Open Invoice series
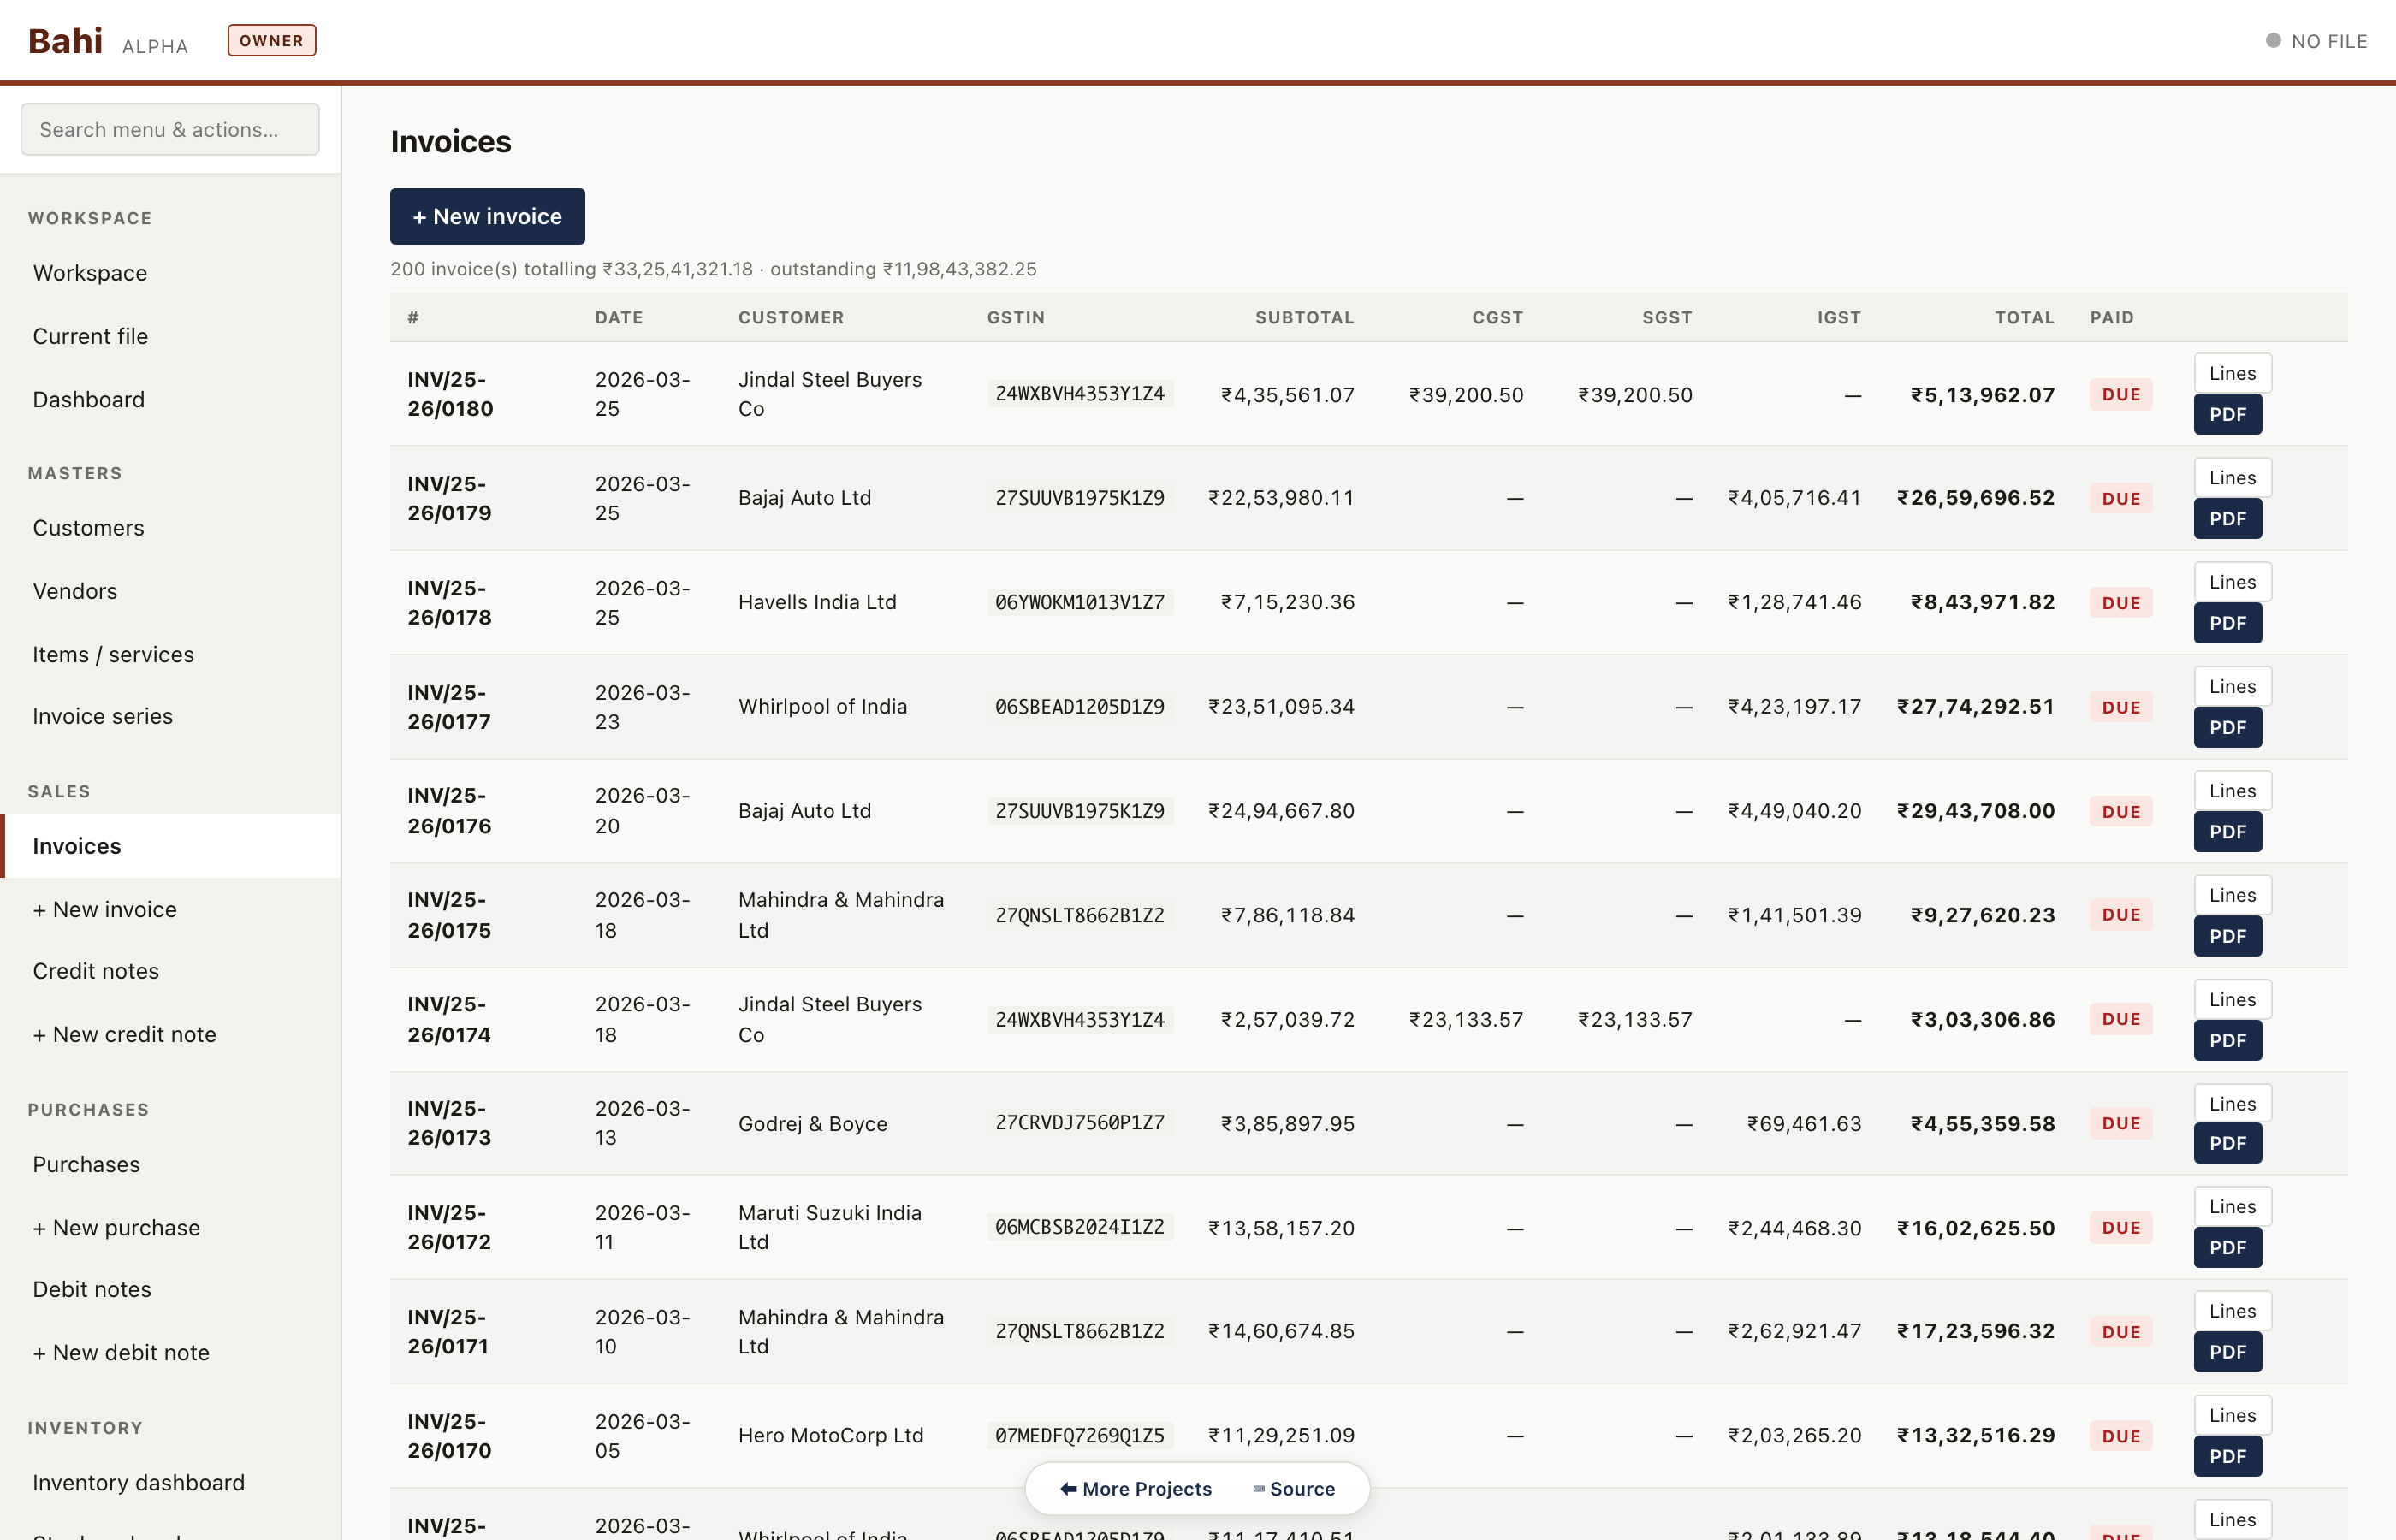The height and width of the screenshot is (1540, 2396). [103, 716]
